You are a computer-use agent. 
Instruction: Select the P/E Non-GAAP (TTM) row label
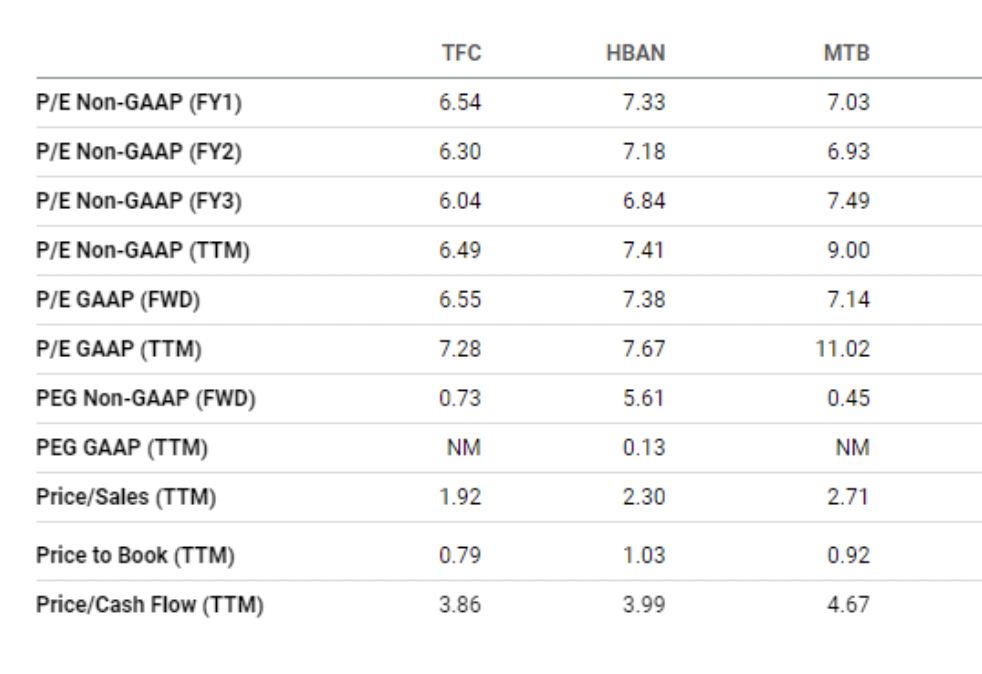143,251
